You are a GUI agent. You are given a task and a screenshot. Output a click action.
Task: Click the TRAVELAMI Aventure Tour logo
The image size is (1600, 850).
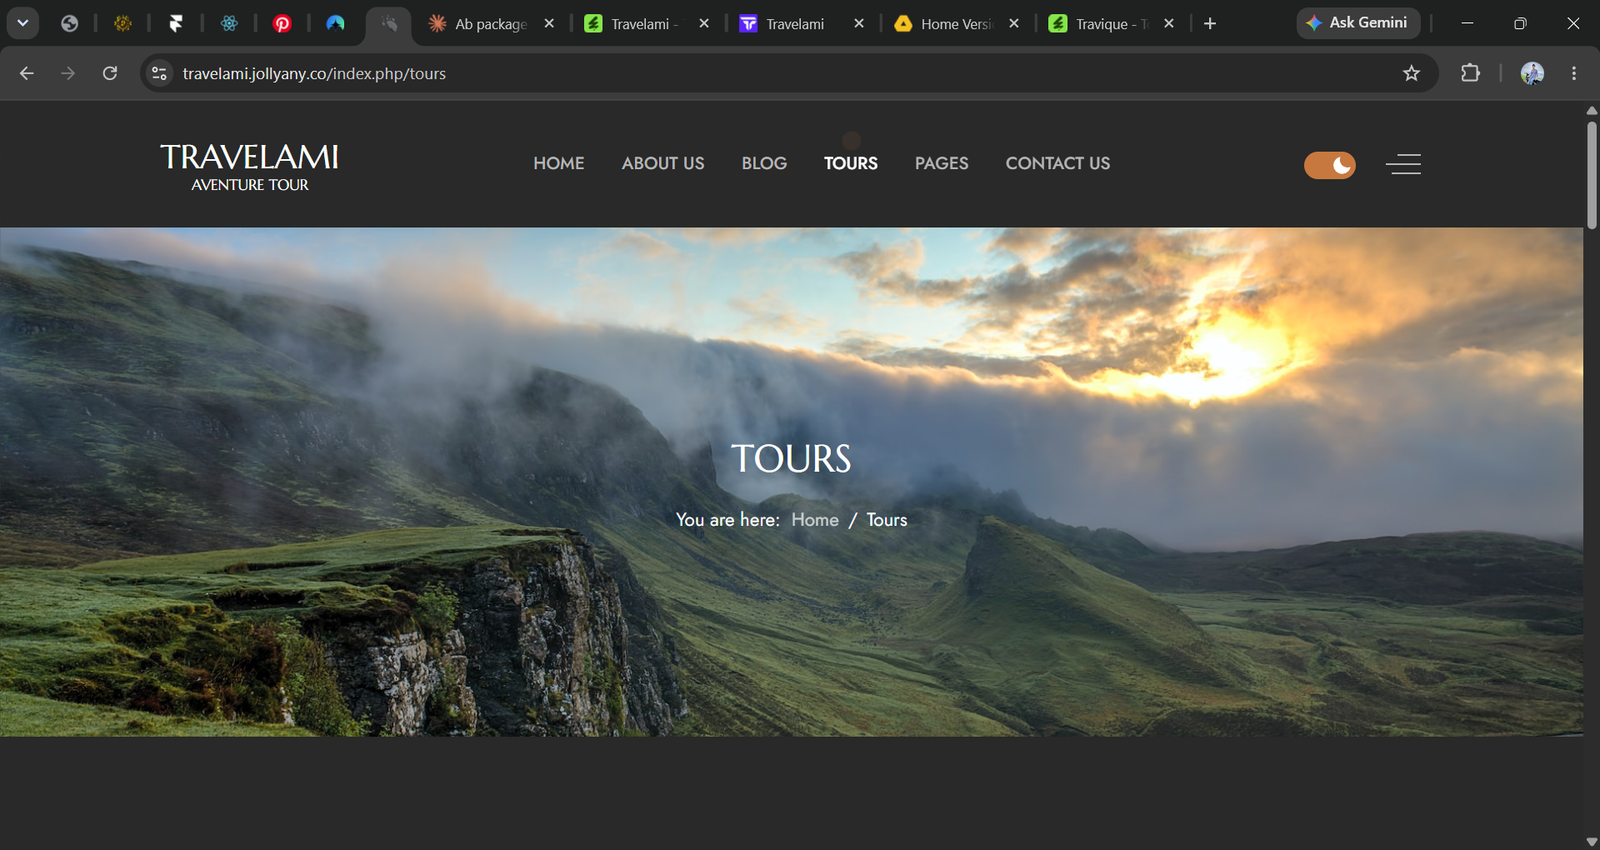point(250,166)
